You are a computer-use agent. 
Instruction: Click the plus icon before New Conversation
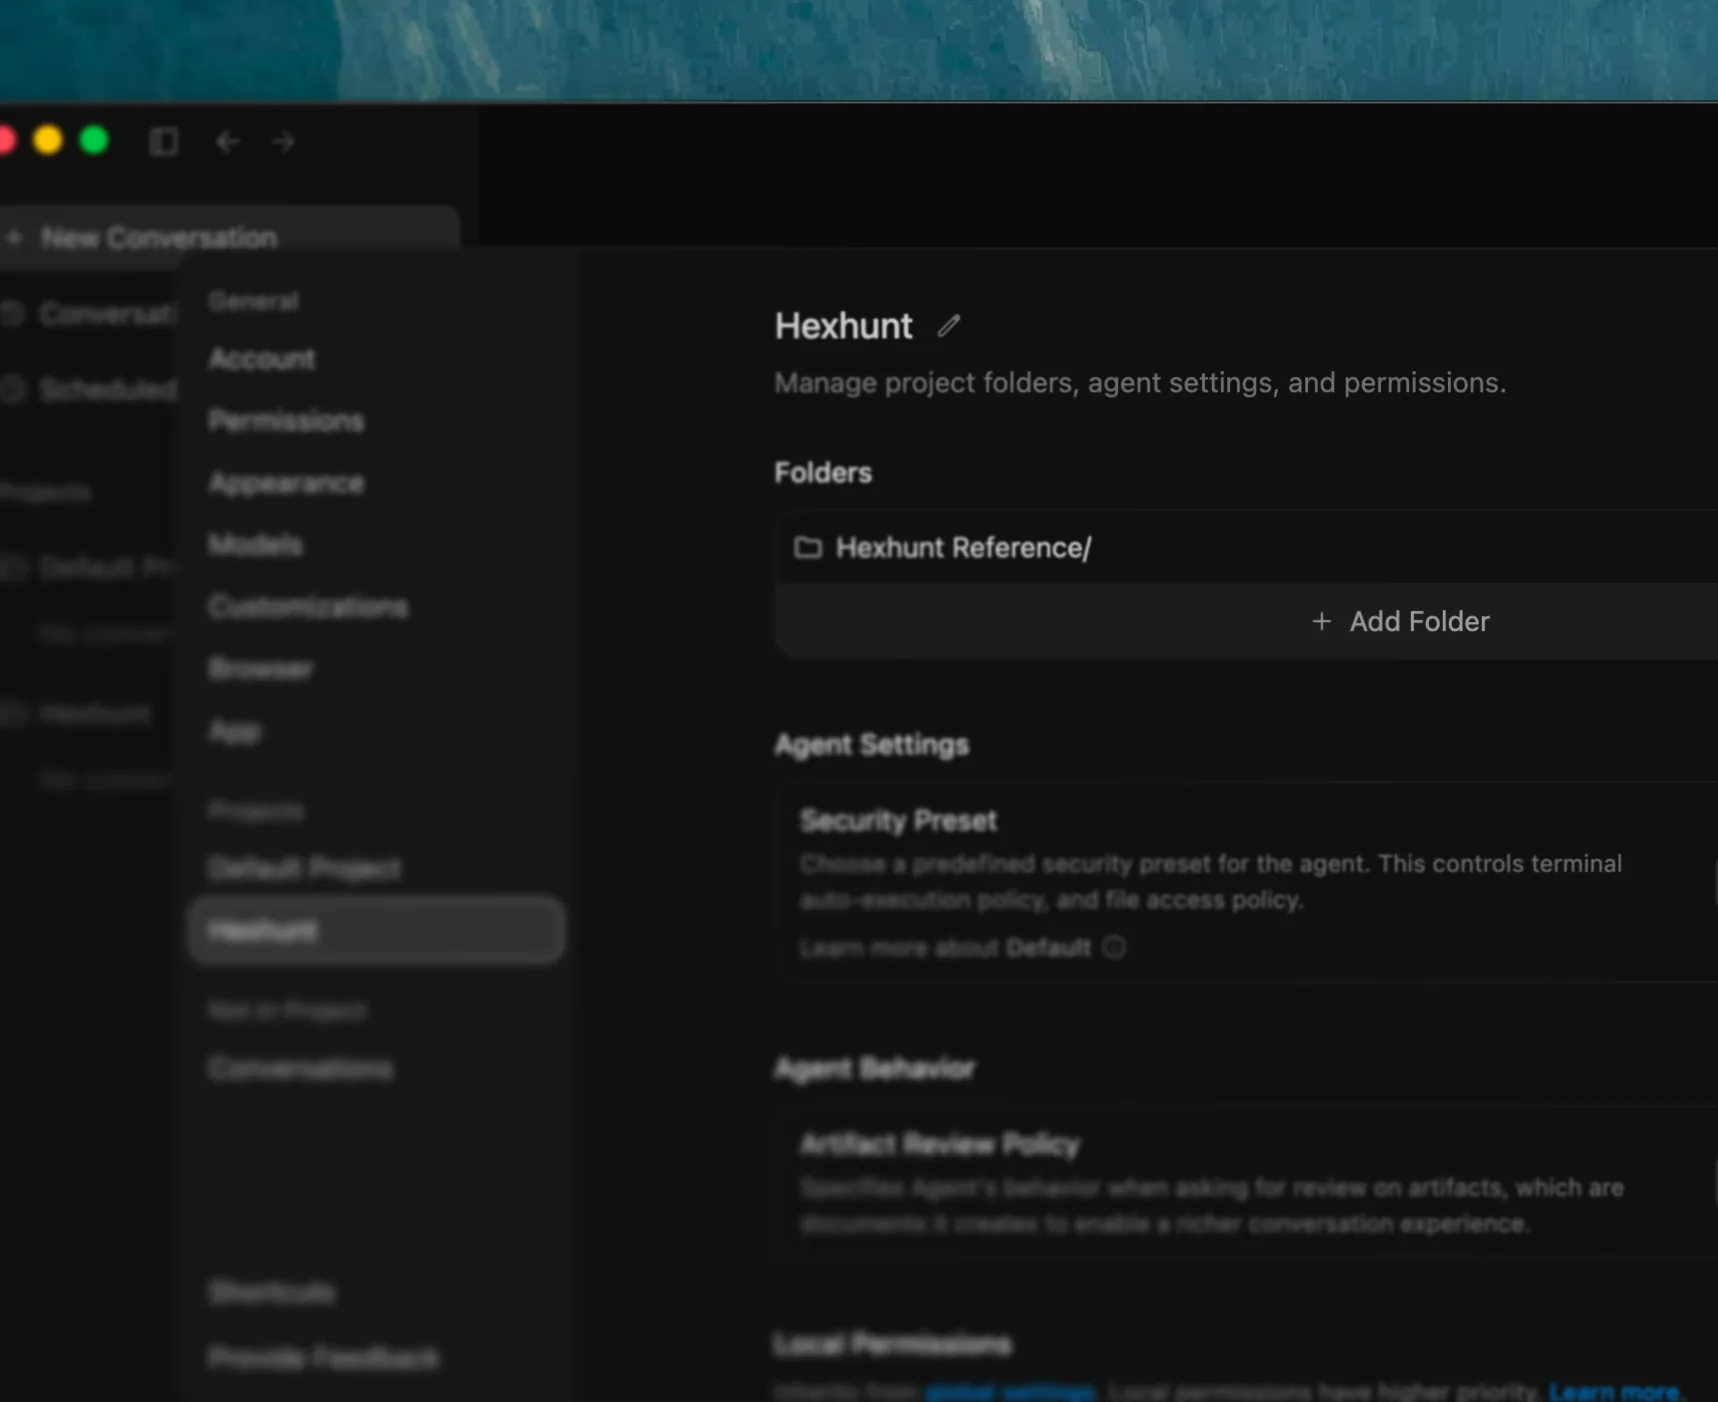click(15, 238)
